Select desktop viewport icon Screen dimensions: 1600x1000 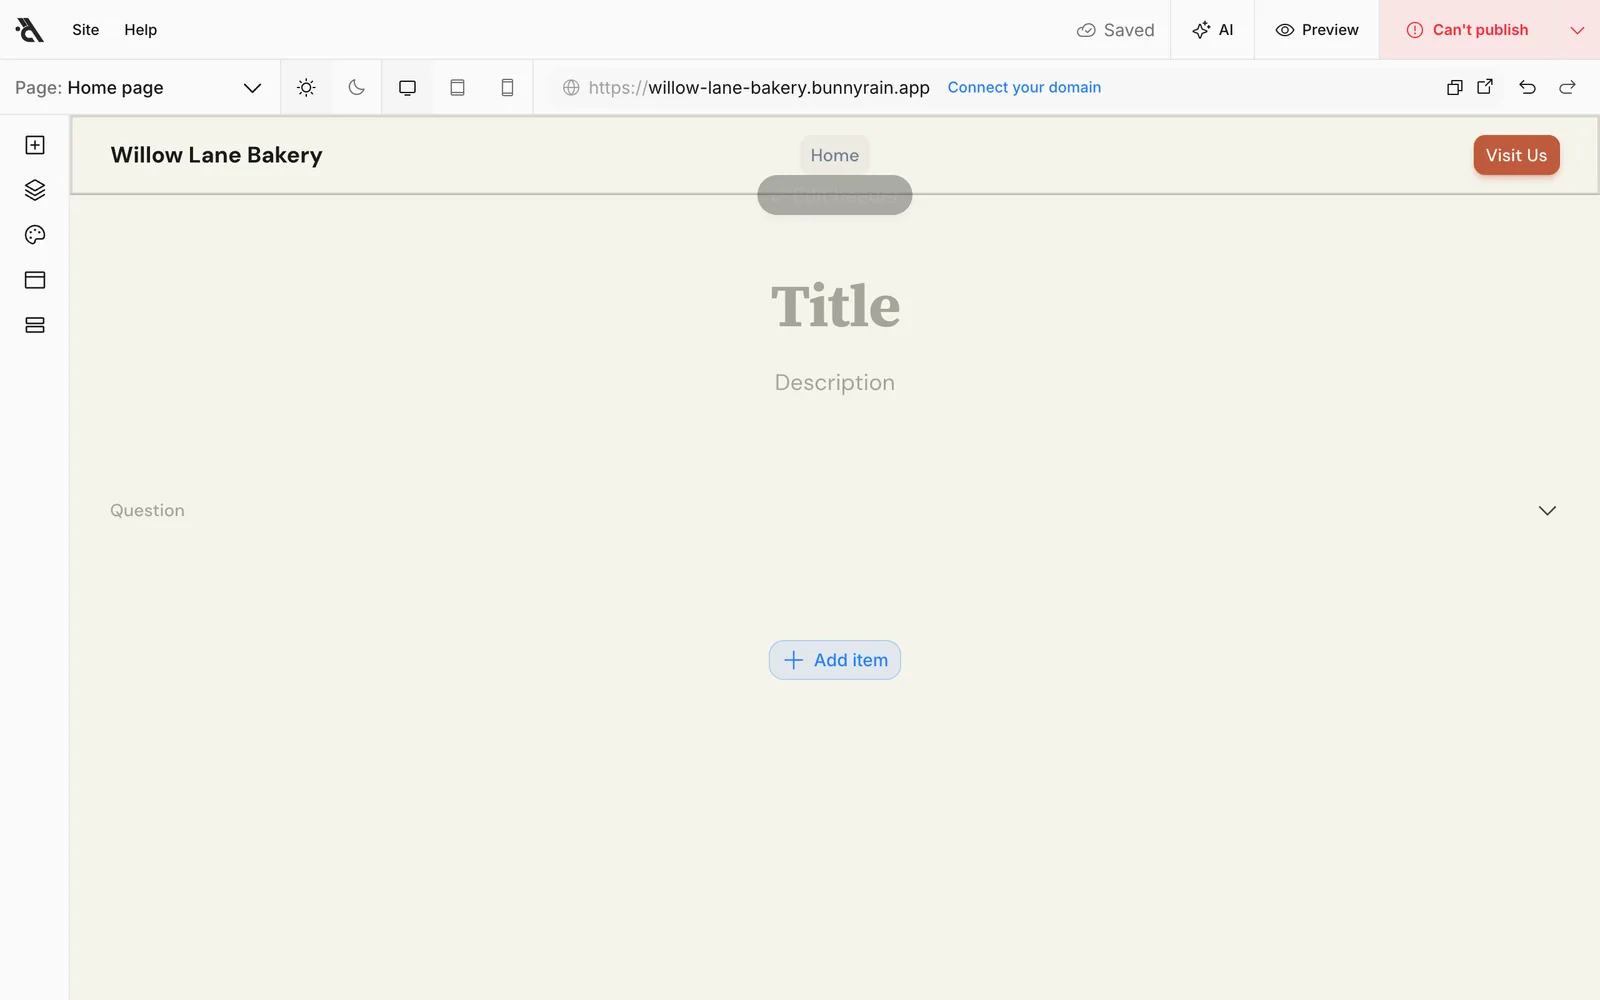click(x=407, y=88)
